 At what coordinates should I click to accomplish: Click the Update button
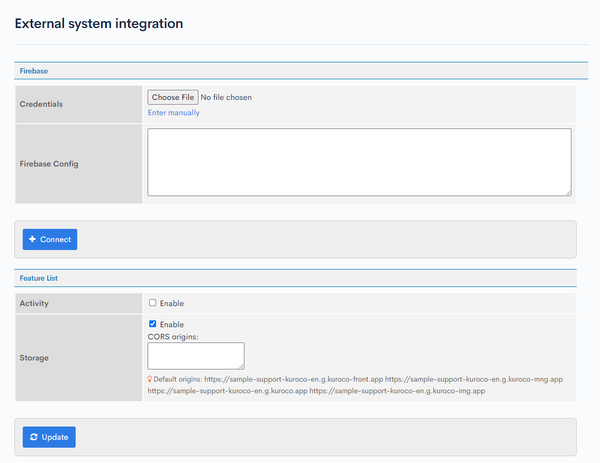[x=49, y=437]
